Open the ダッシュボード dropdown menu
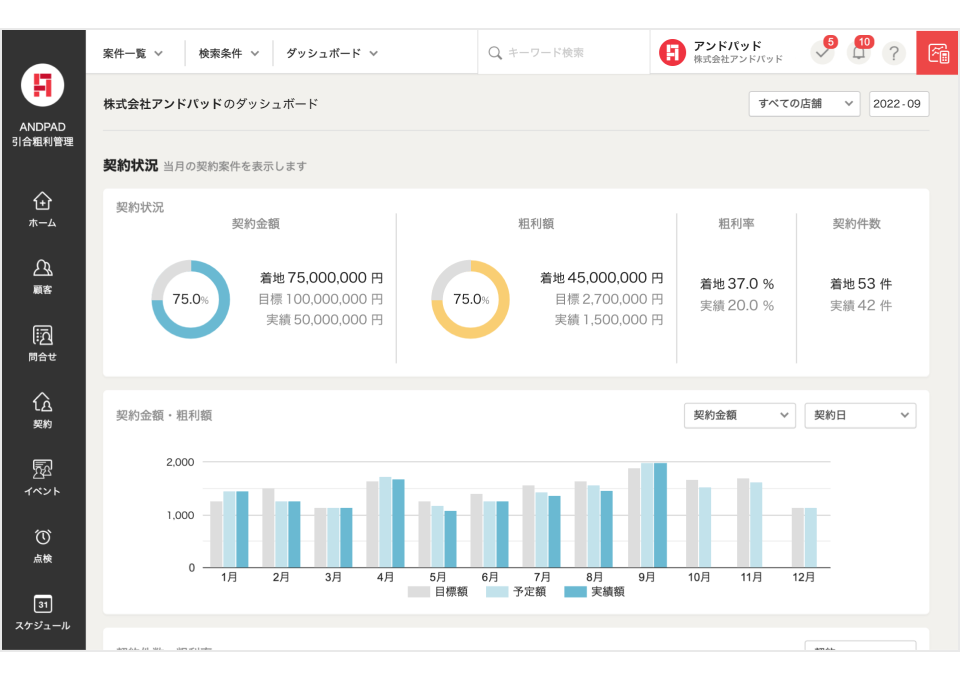This screenshot has height=680, width=960. click(332, 53)
